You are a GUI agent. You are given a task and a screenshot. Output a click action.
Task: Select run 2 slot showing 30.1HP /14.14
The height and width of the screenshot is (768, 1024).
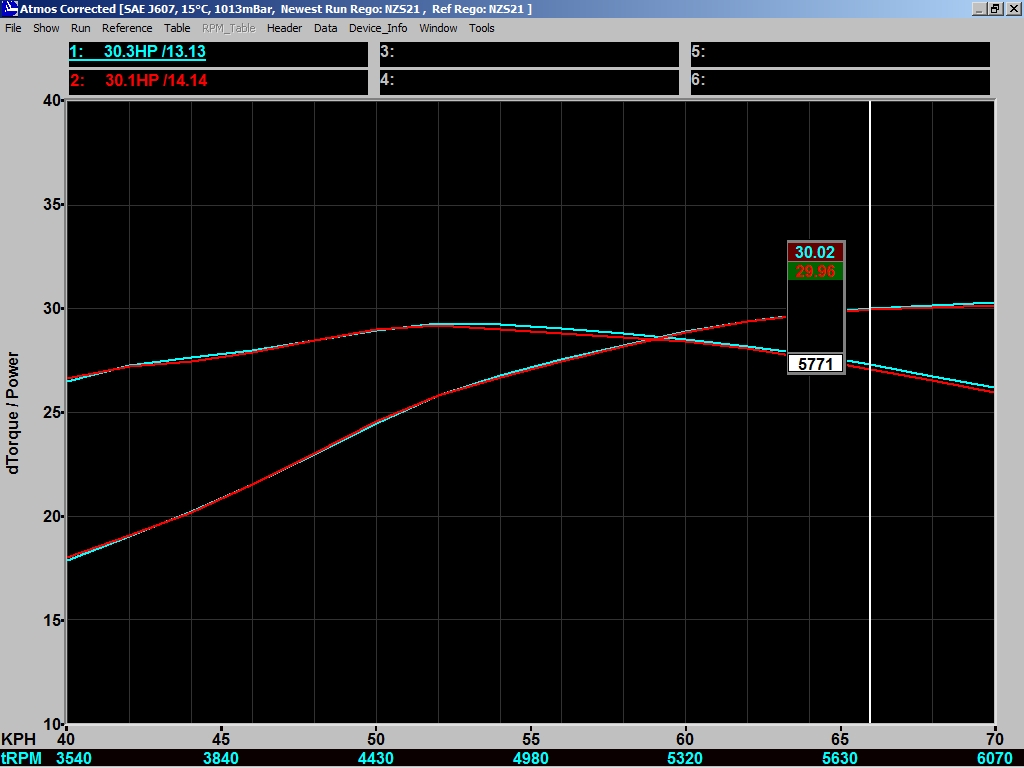(x=218, y=82)
